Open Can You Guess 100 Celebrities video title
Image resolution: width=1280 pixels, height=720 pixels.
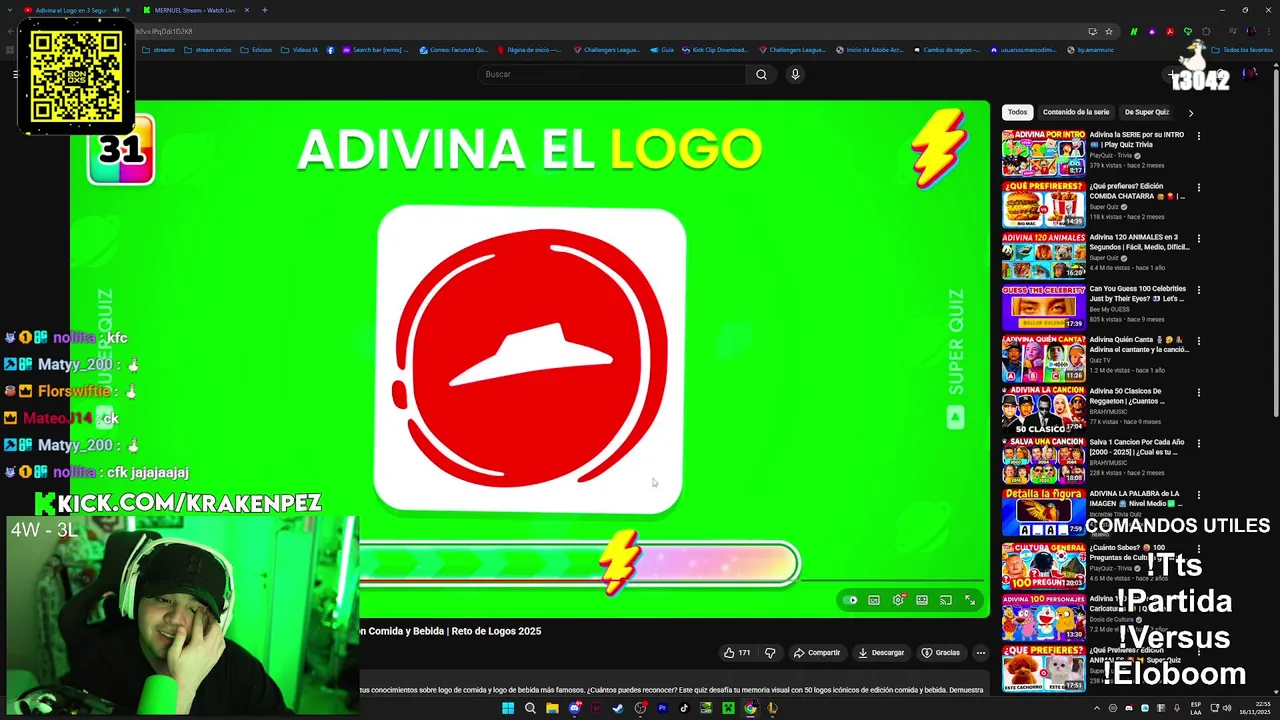pyautogui.click(x=1137, y=294)
